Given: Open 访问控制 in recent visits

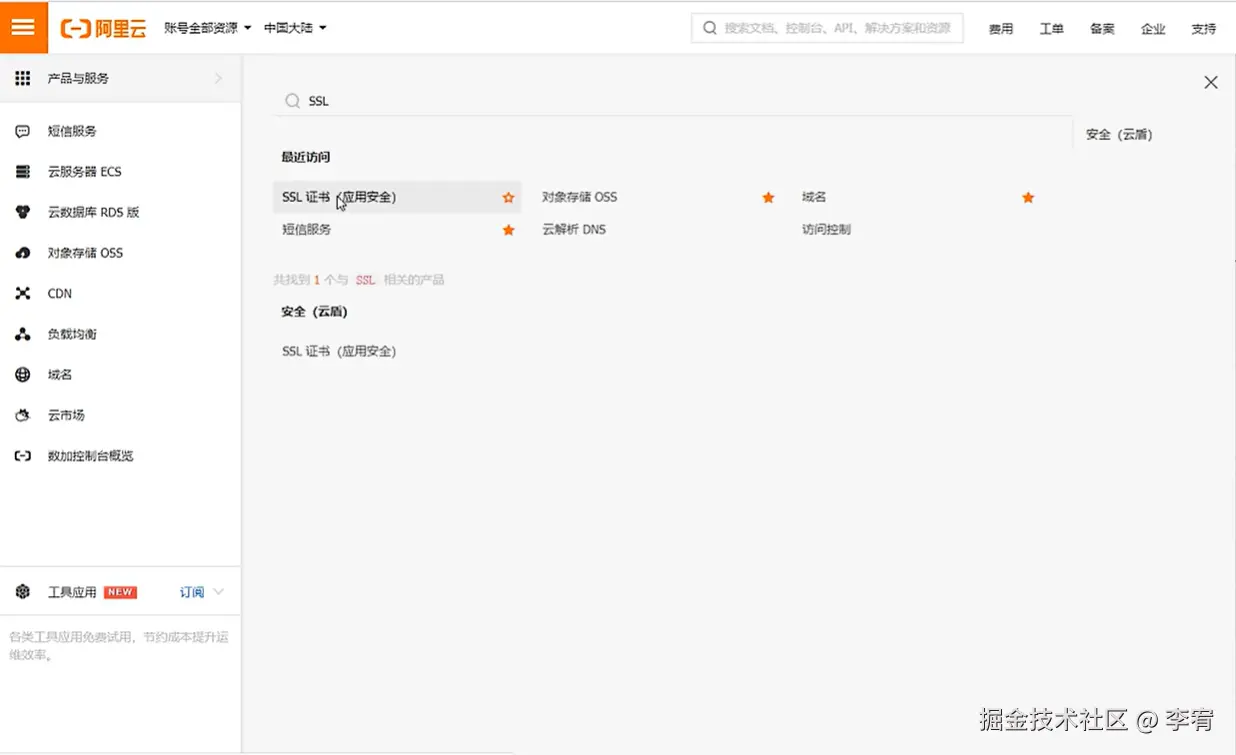Looking at the screenshot, I should (x=826, y=229).
